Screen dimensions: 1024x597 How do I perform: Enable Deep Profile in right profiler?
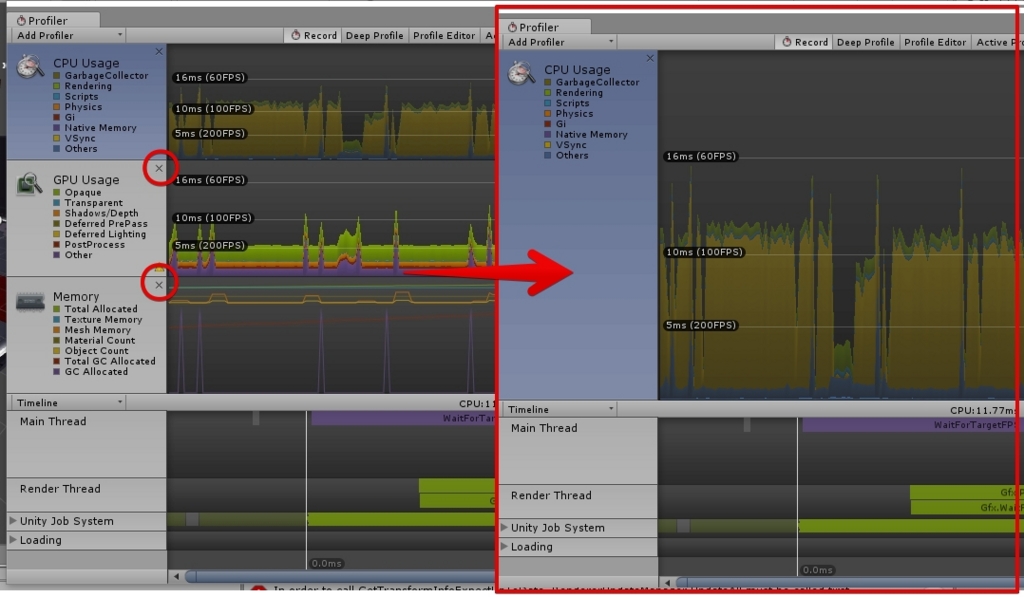point(865,42)
